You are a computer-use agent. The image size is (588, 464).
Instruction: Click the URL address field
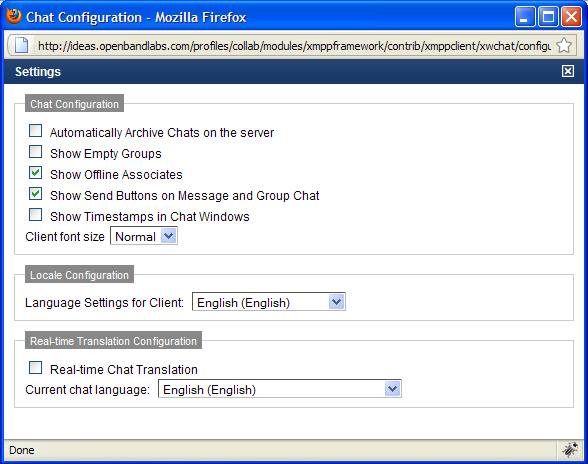click(294, 46)
